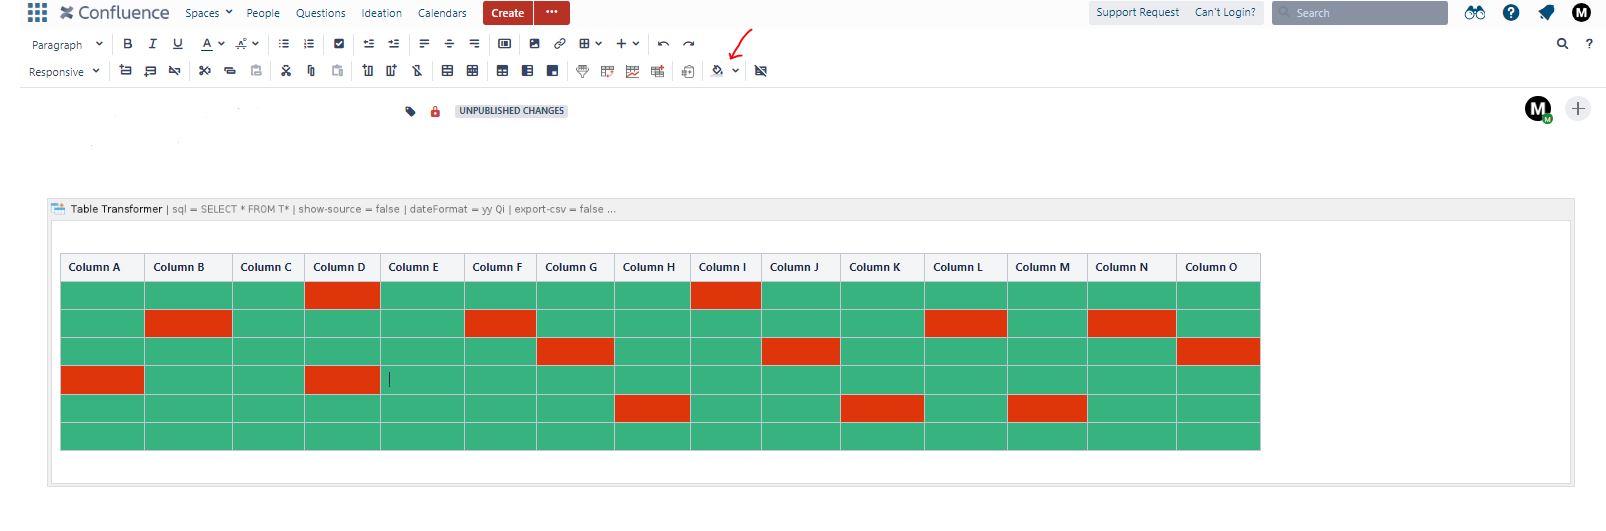This screenshot has height=531, width=1606.
Task: Open the Responsive table width dropdown
Action: pos(64,72)
